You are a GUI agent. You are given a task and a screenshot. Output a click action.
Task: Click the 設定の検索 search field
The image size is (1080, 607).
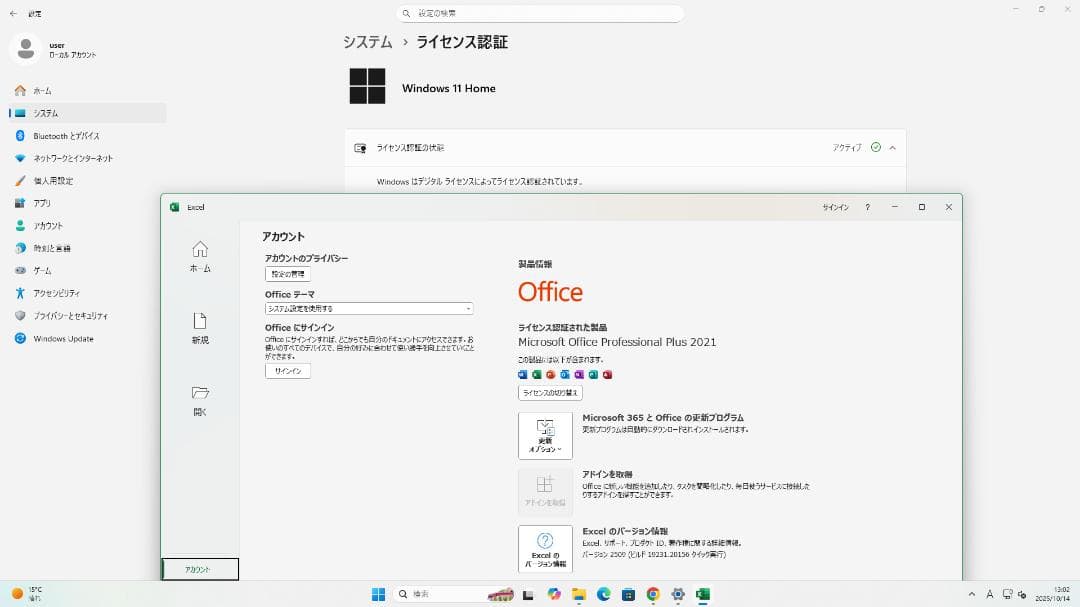(540, 13)
